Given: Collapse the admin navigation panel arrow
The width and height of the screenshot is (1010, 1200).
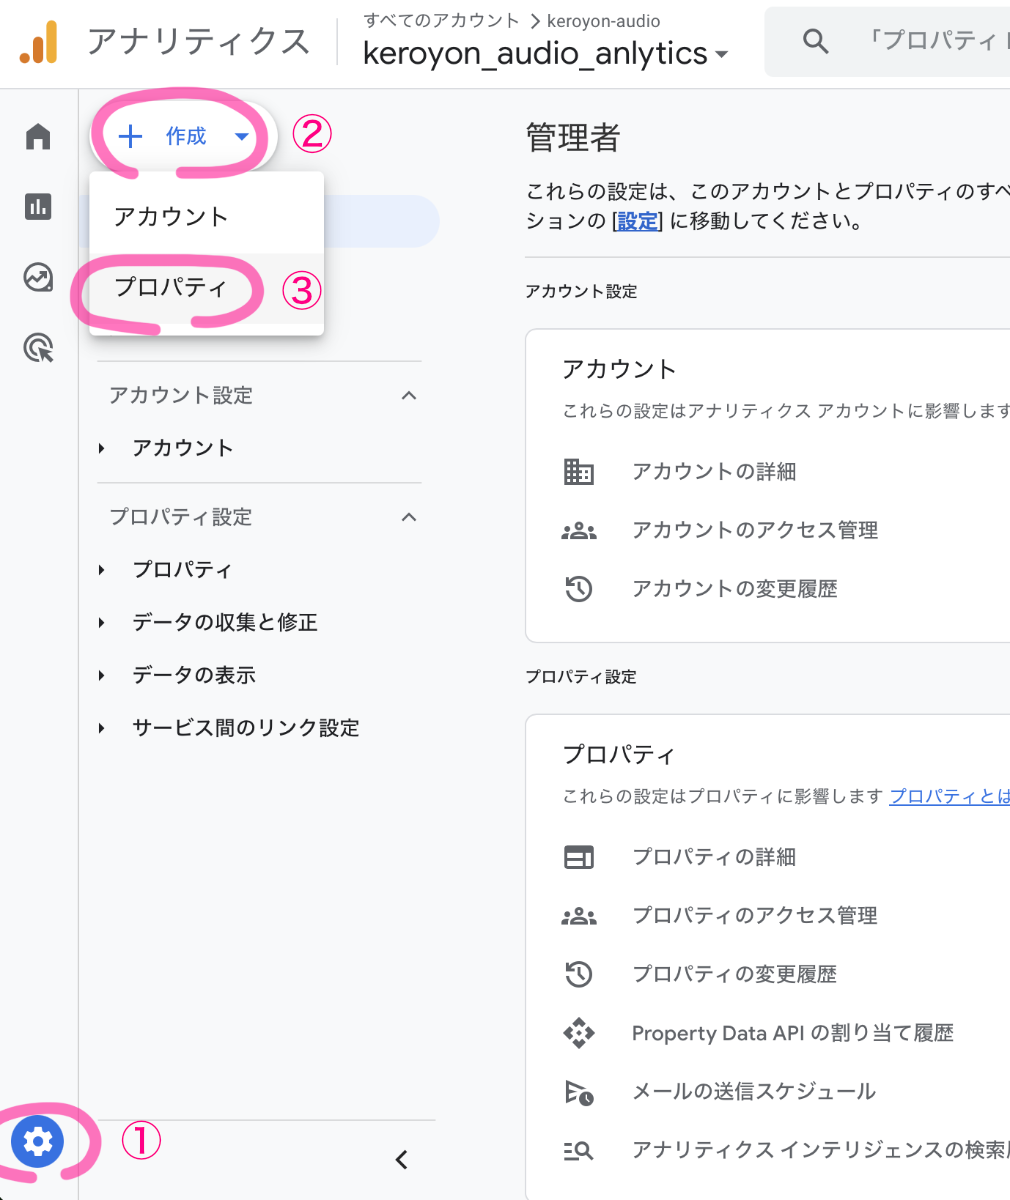Looking at the screenshot, I should (401, 1160).
